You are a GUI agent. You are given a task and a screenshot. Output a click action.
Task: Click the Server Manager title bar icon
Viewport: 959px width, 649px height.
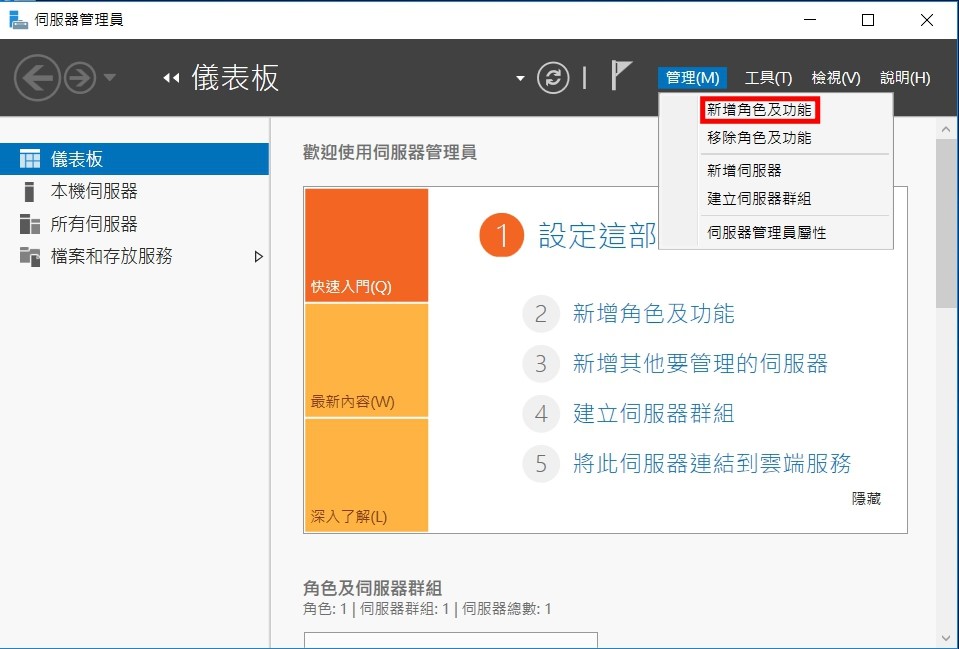point(18,20)
